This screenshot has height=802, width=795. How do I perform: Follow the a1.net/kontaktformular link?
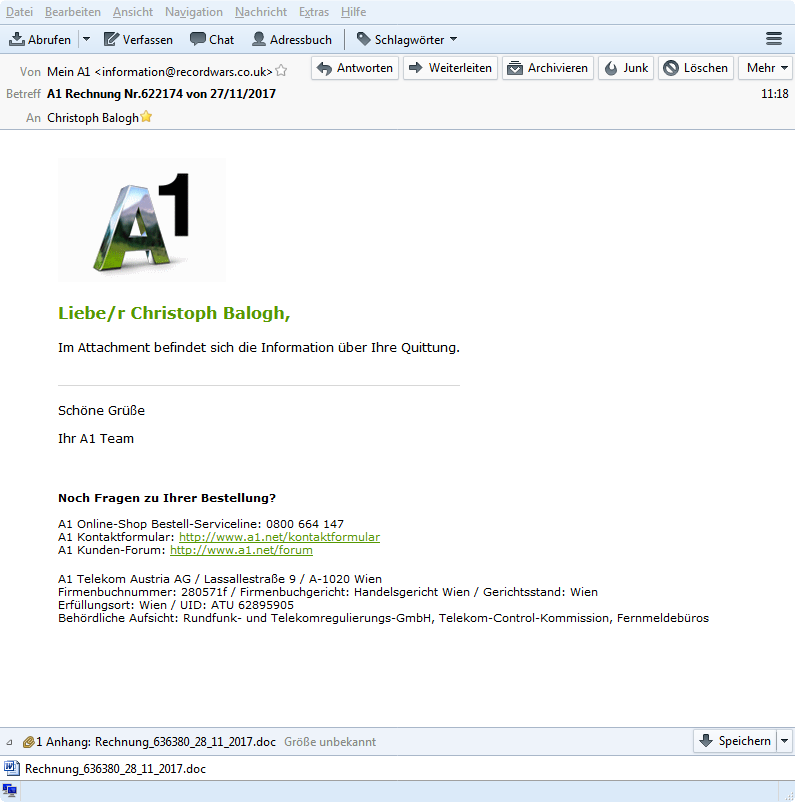click(x=279, y=537)
